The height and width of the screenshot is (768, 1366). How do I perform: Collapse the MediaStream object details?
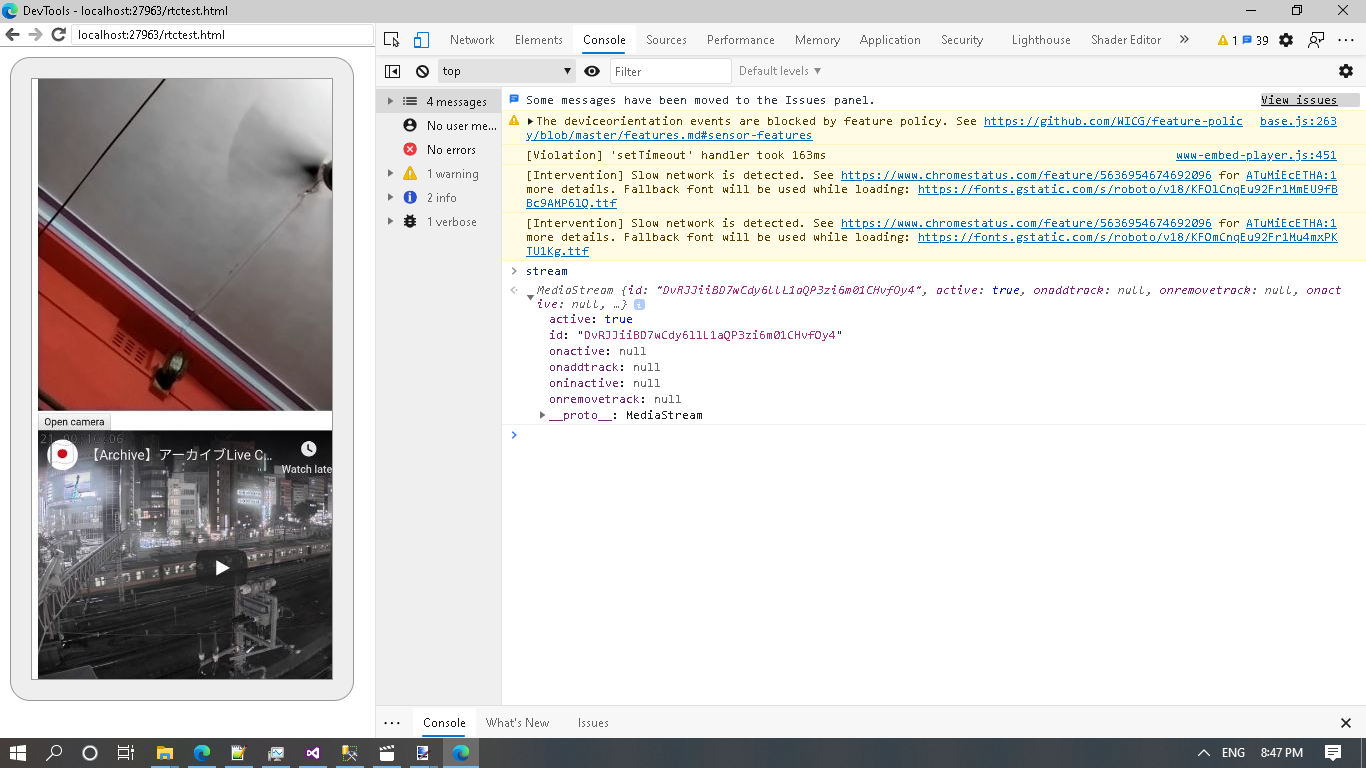[531, 296]
